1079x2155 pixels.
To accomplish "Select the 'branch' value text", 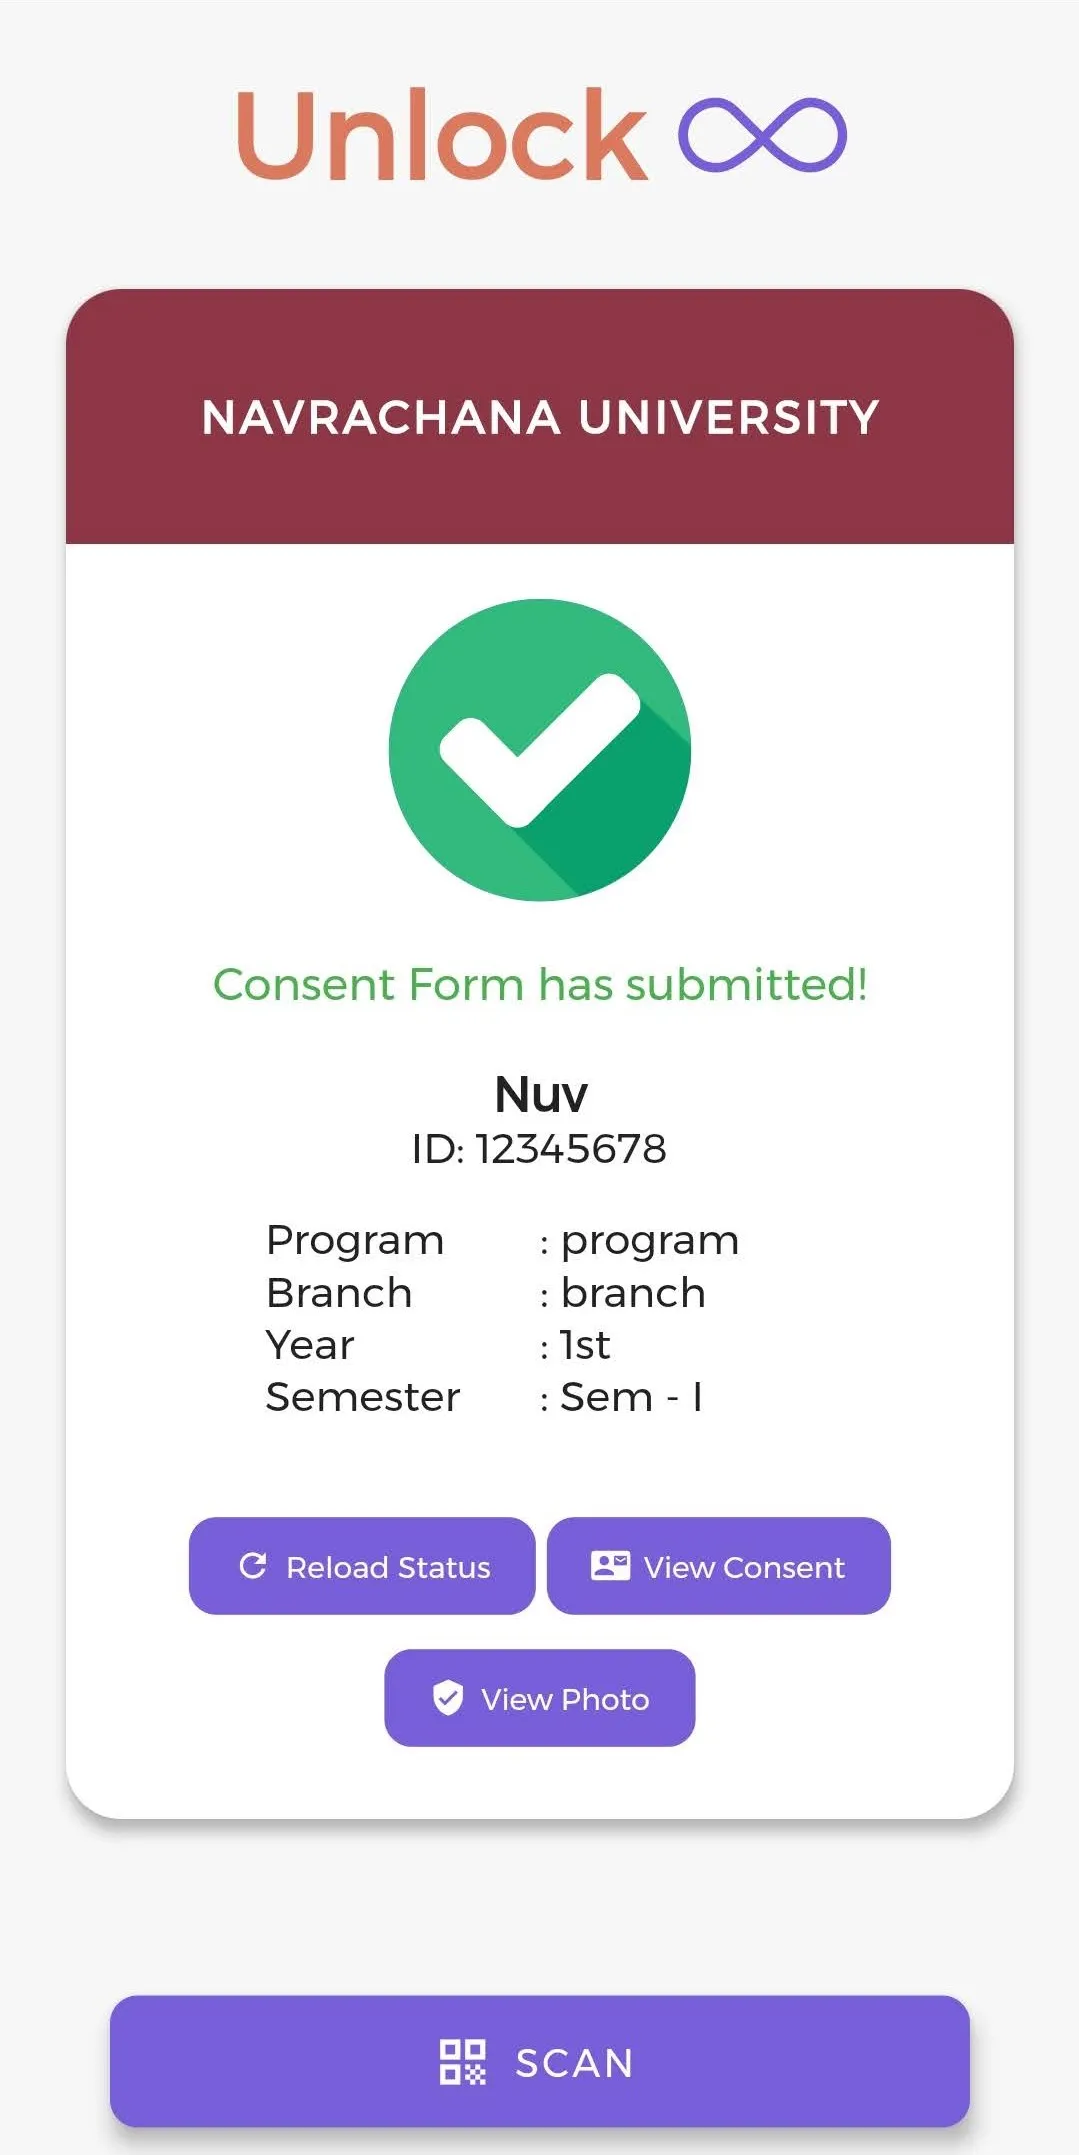I will click(633, 1293).
